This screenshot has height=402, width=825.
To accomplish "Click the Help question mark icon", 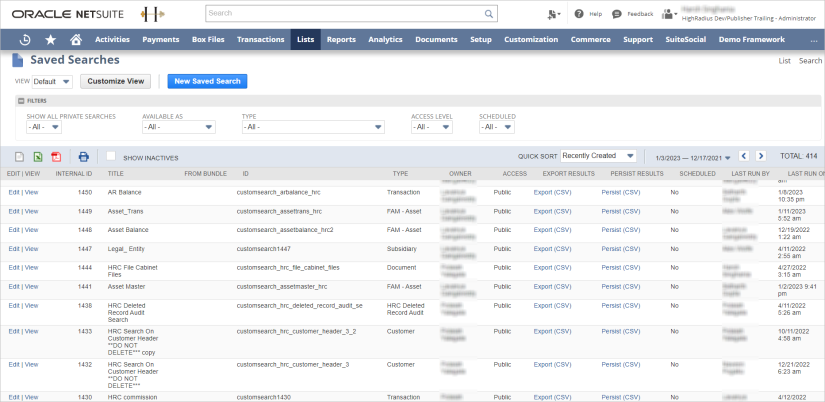I will 579,14.
